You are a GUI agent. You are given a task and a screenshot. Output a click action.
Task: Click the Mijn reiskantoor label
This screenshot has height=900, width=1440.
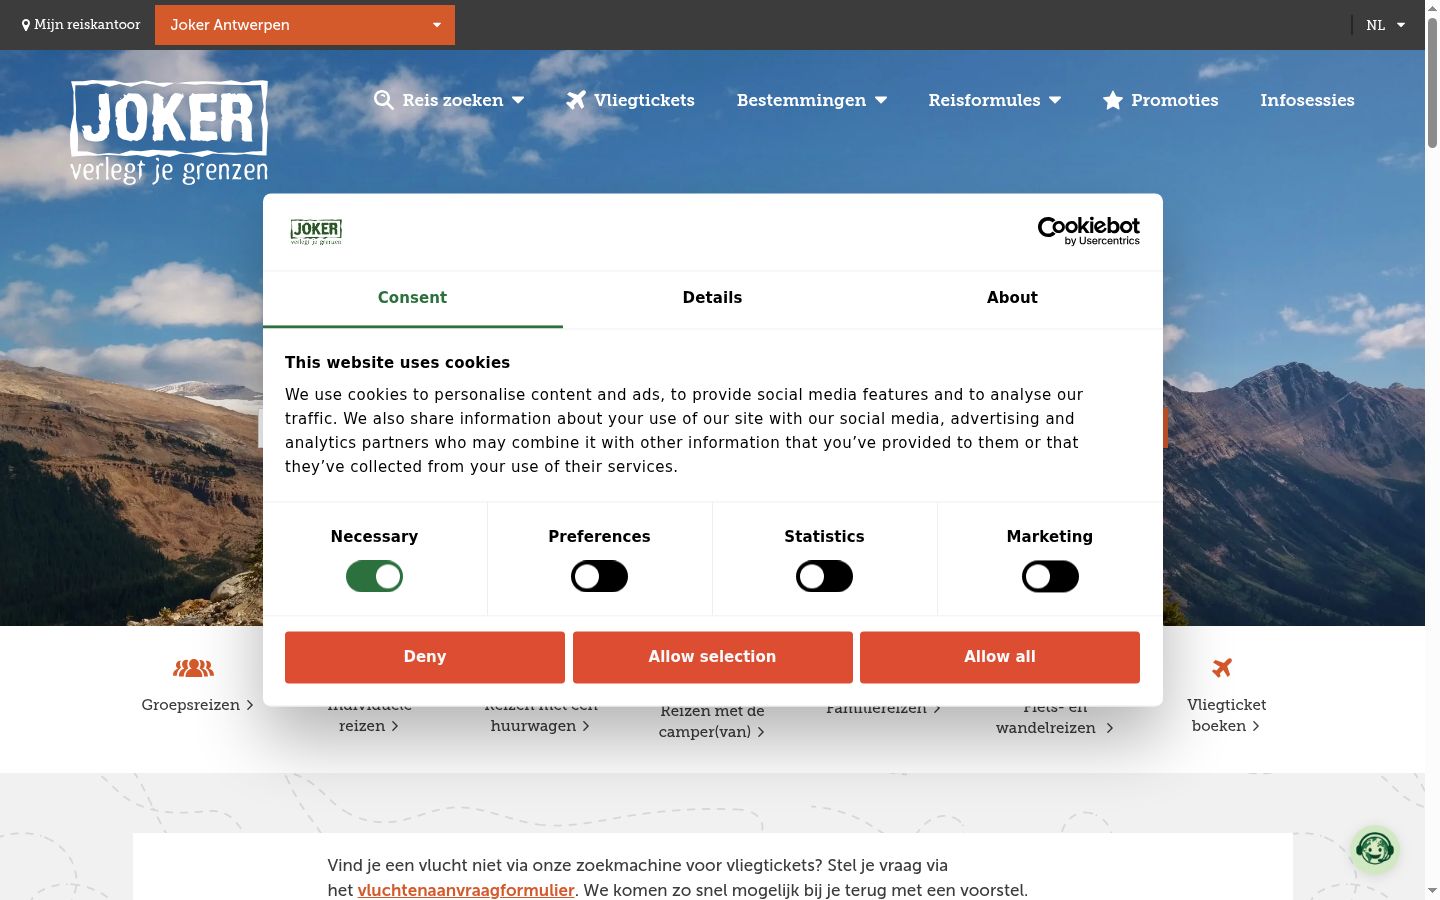(x=87, y=25)
